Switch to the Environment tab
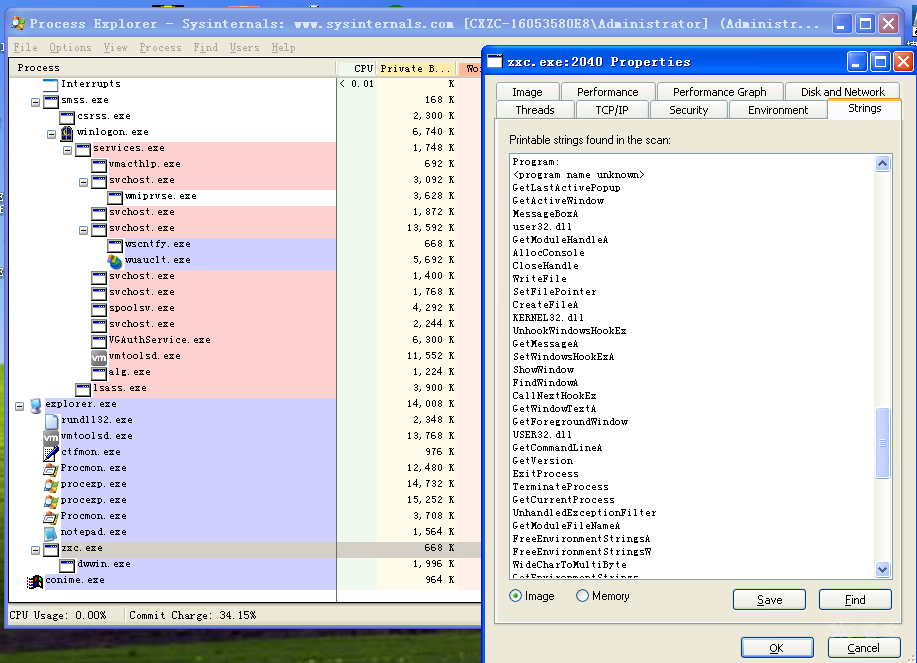 tap(778, 110)
